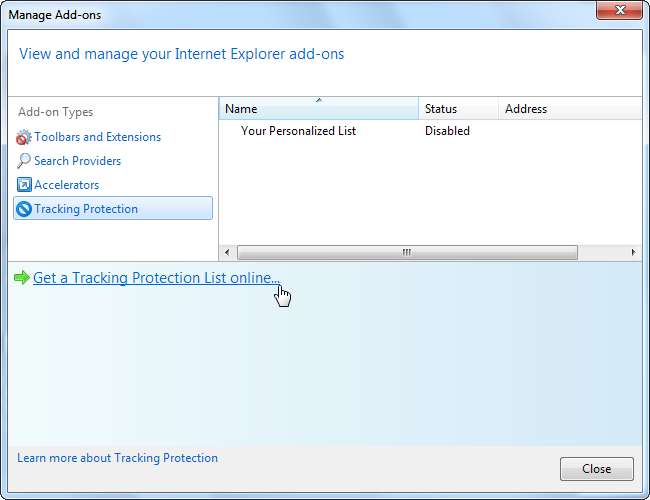650x500 pixels.
Task: Click the green arrow beside Get a Tracking Protection List
Action: click(22, 277)
